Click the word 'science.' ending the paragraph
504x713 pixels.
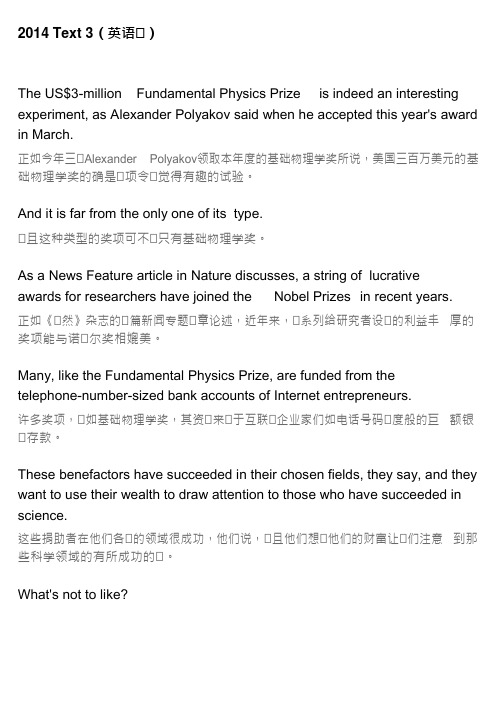pos(42,516)
